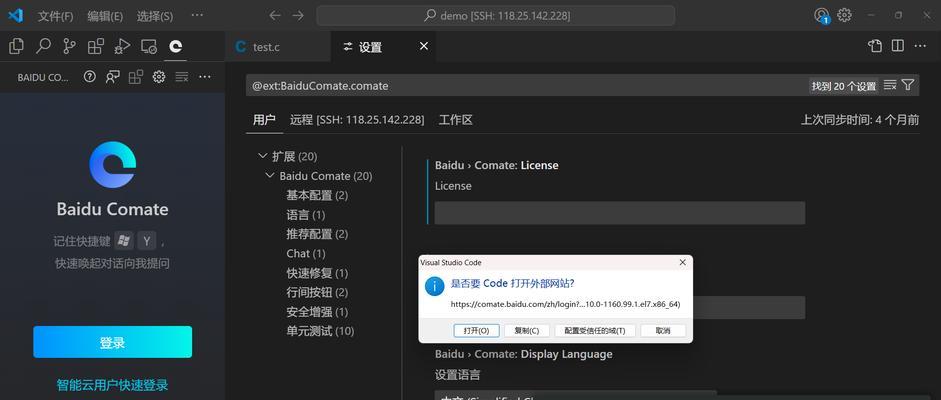Screen dimensions: 941x400
Task: Click the 找到 20 个设置 count badge
Action: (x=844, y=86)
